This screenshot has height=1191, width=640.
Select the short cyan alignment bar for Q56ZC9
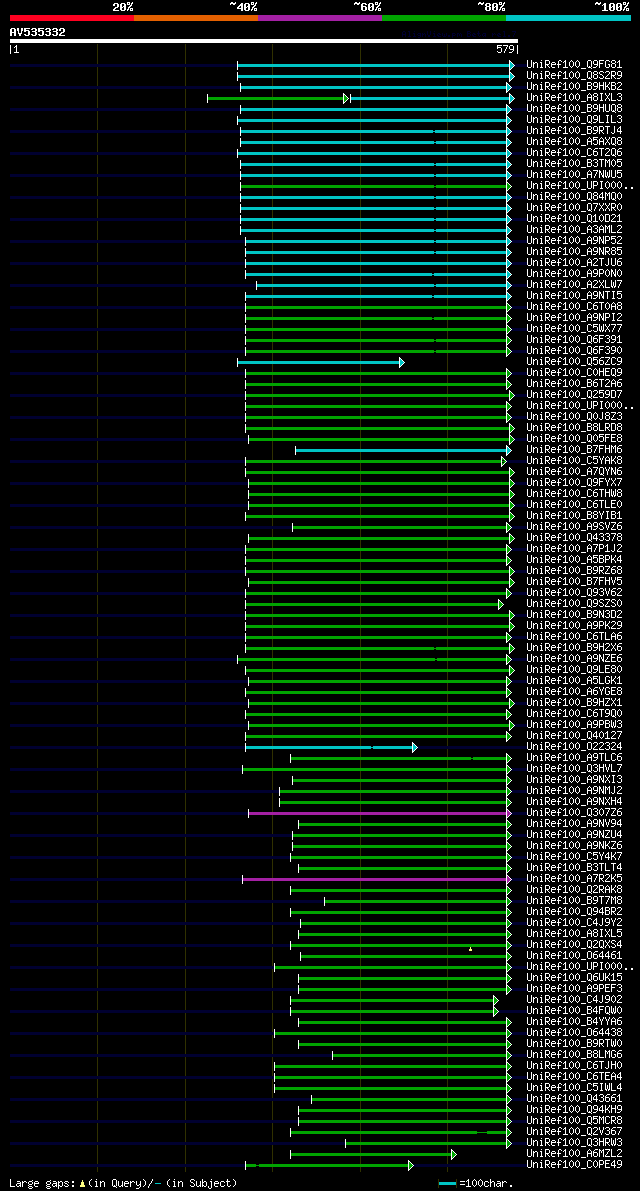(320, 362)
